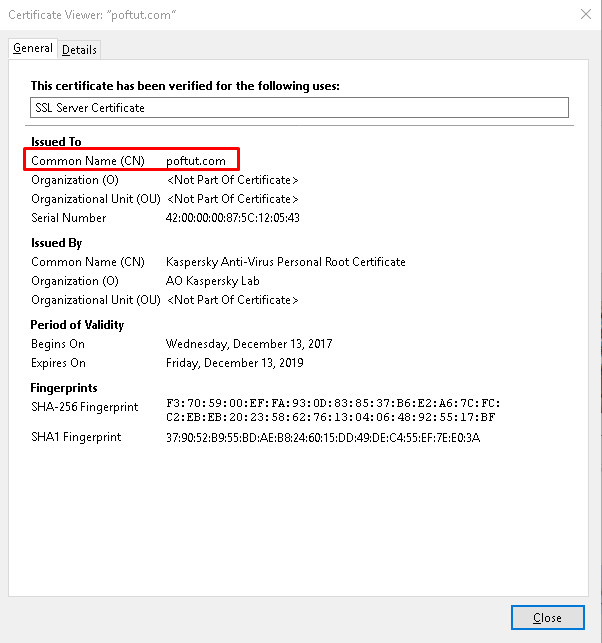Click the Issued To Common Name (CN) label
The width and height of the screenshot is (602, 643).
88,161
